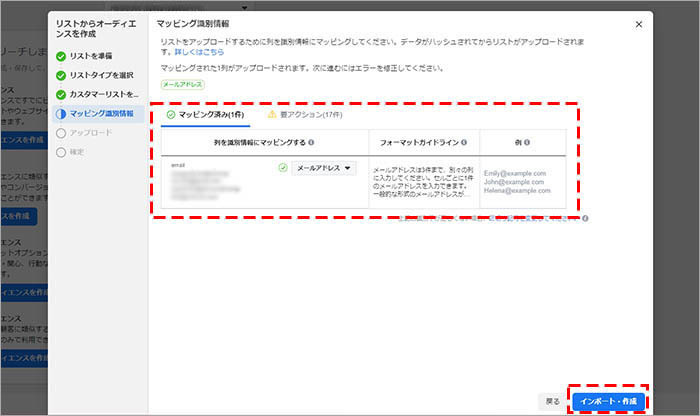Select the アップロード step radio circle
This screenshot has width=700, height=416.
[62, 133]
